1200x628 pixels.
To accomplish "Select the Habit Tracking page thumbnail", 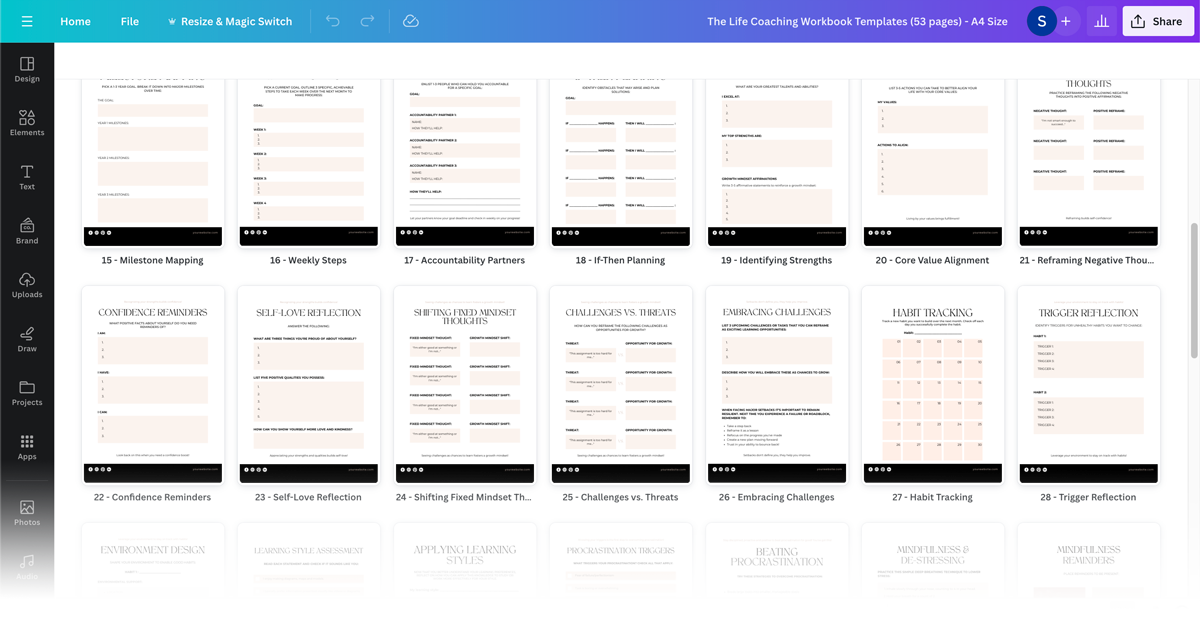I will click(x=932, y=385).
